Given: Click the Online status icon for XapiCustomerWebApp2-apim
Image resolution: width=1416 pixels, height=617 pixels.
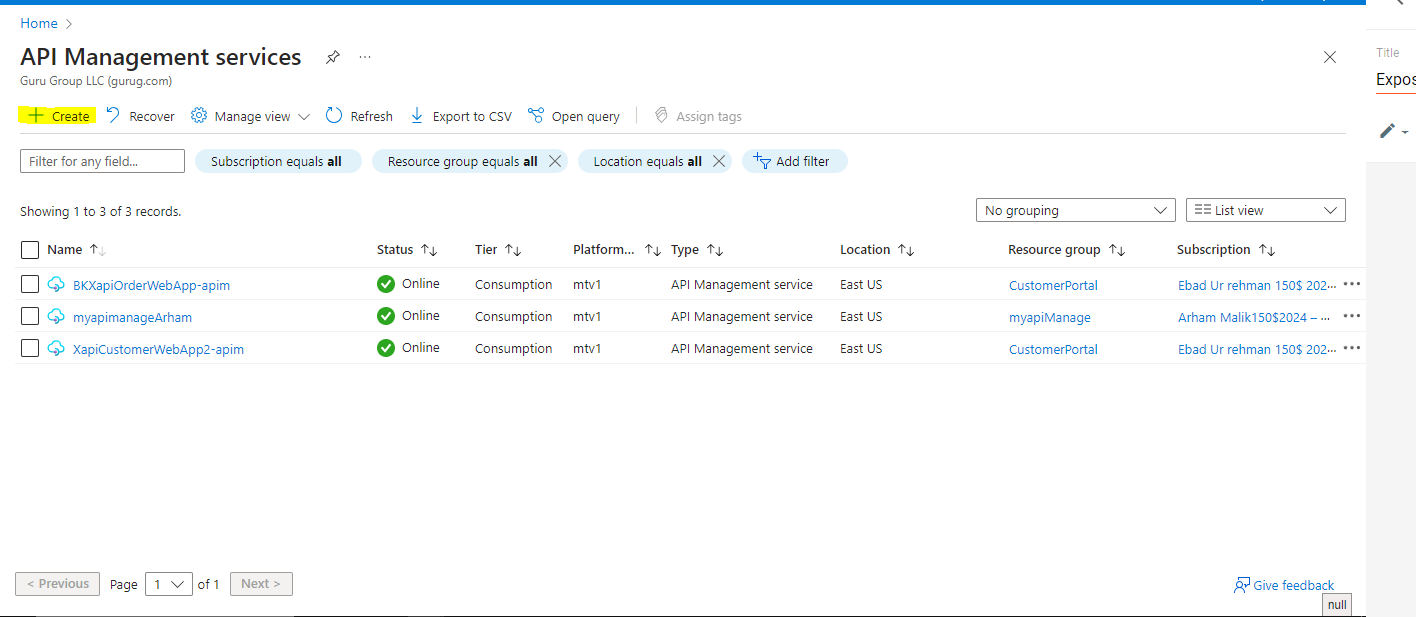Looking at the screenshot, I should tap(386, 348).
